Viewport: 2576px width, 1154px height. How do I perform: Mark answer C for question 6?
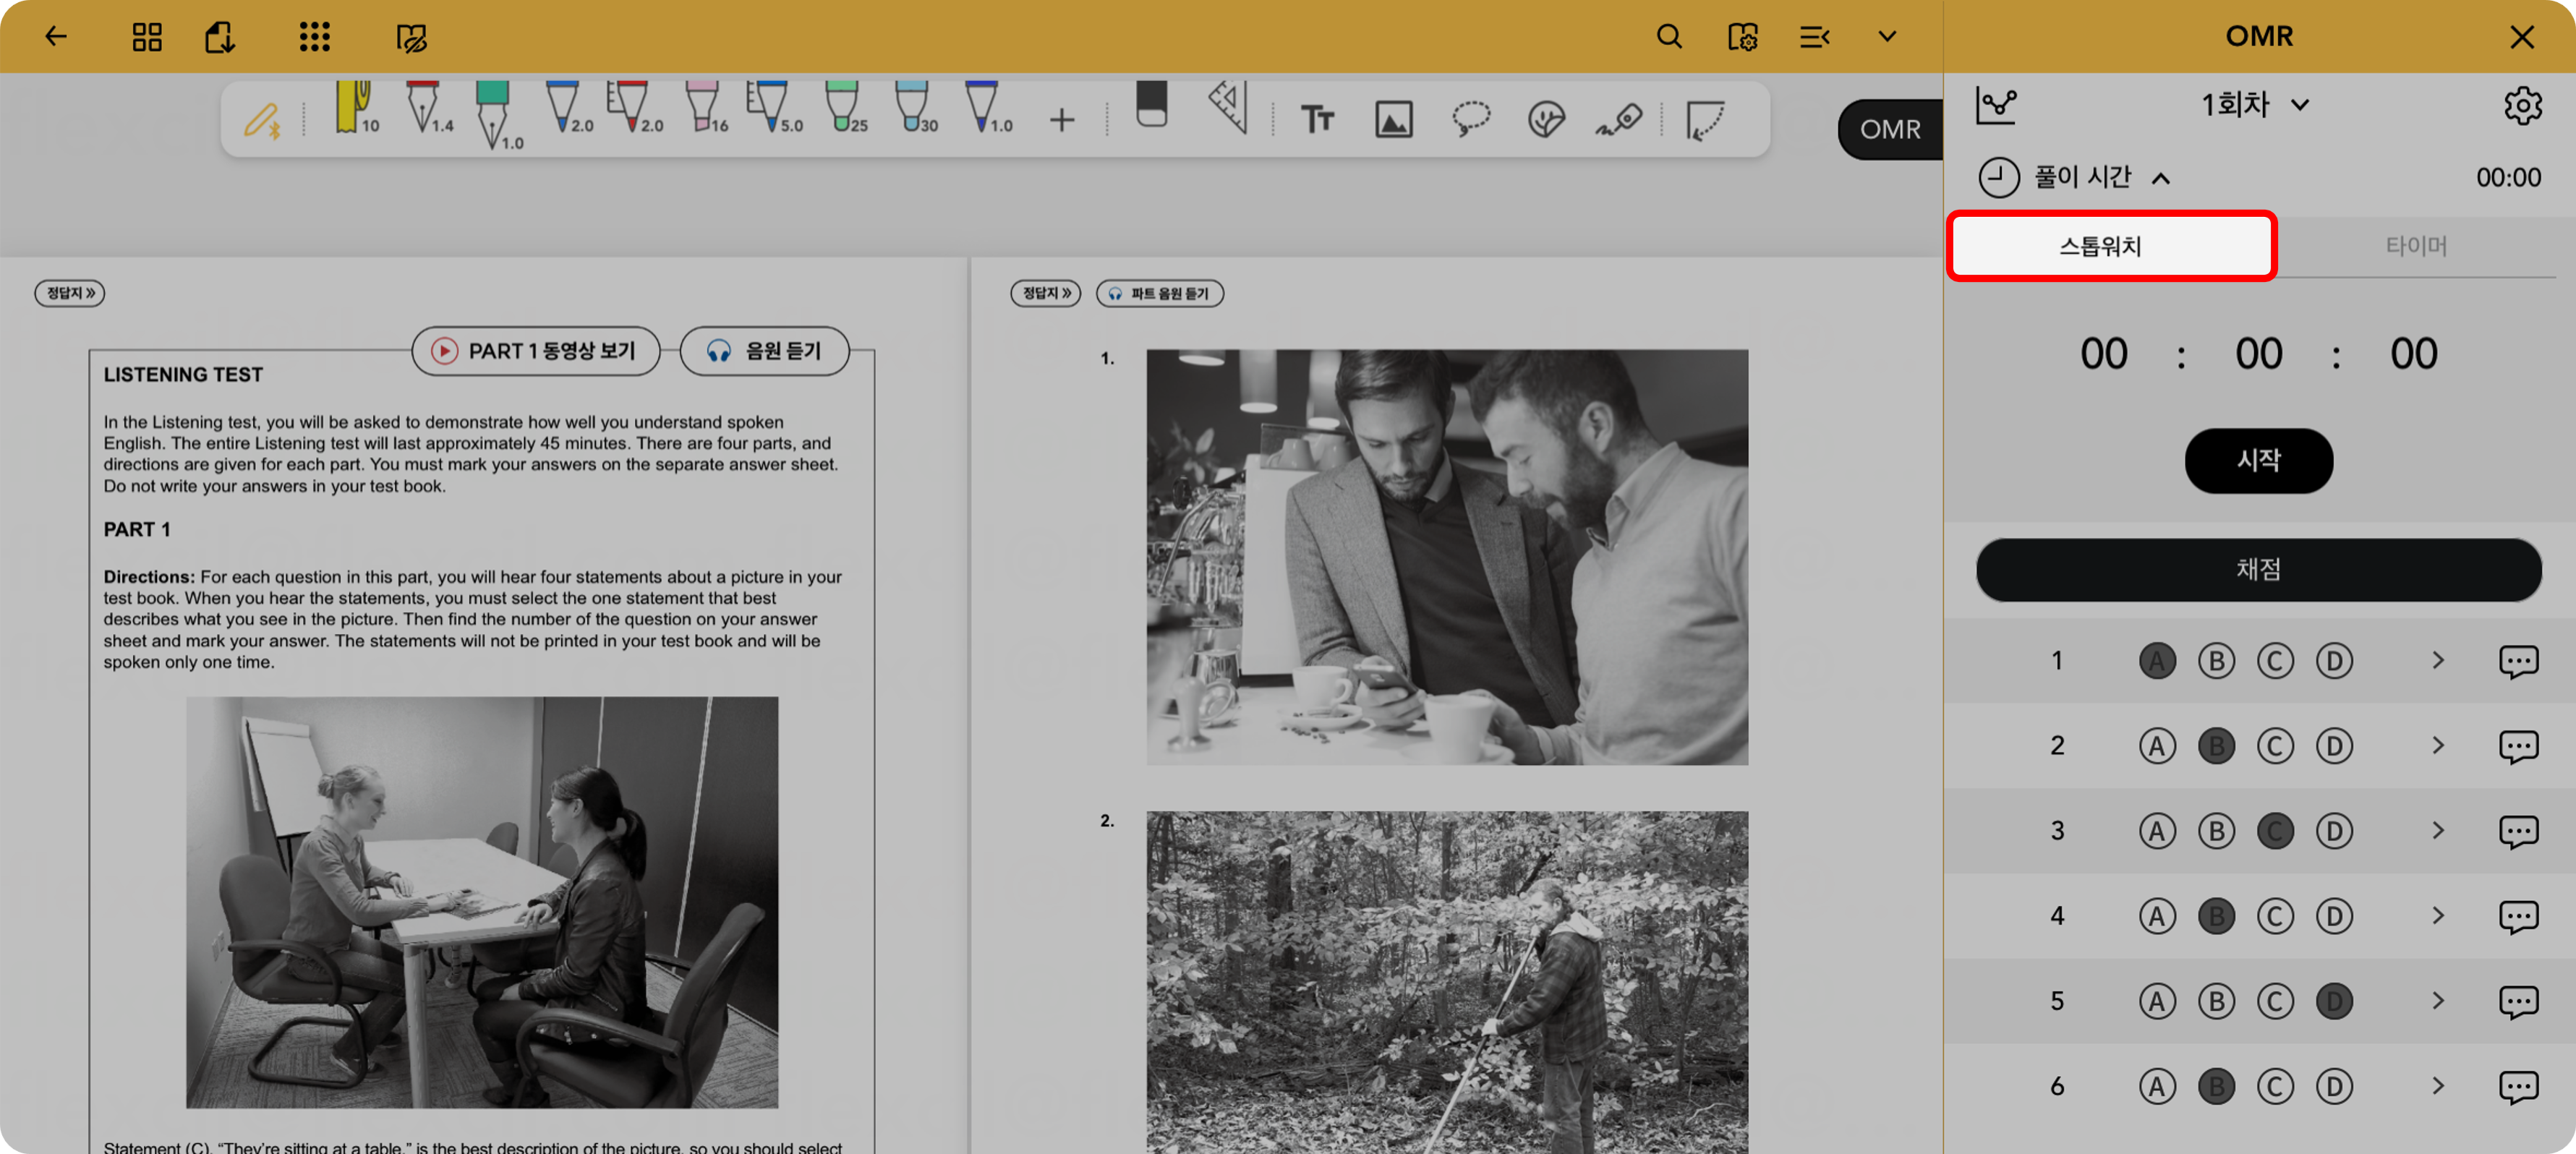coord(2275,1086)
